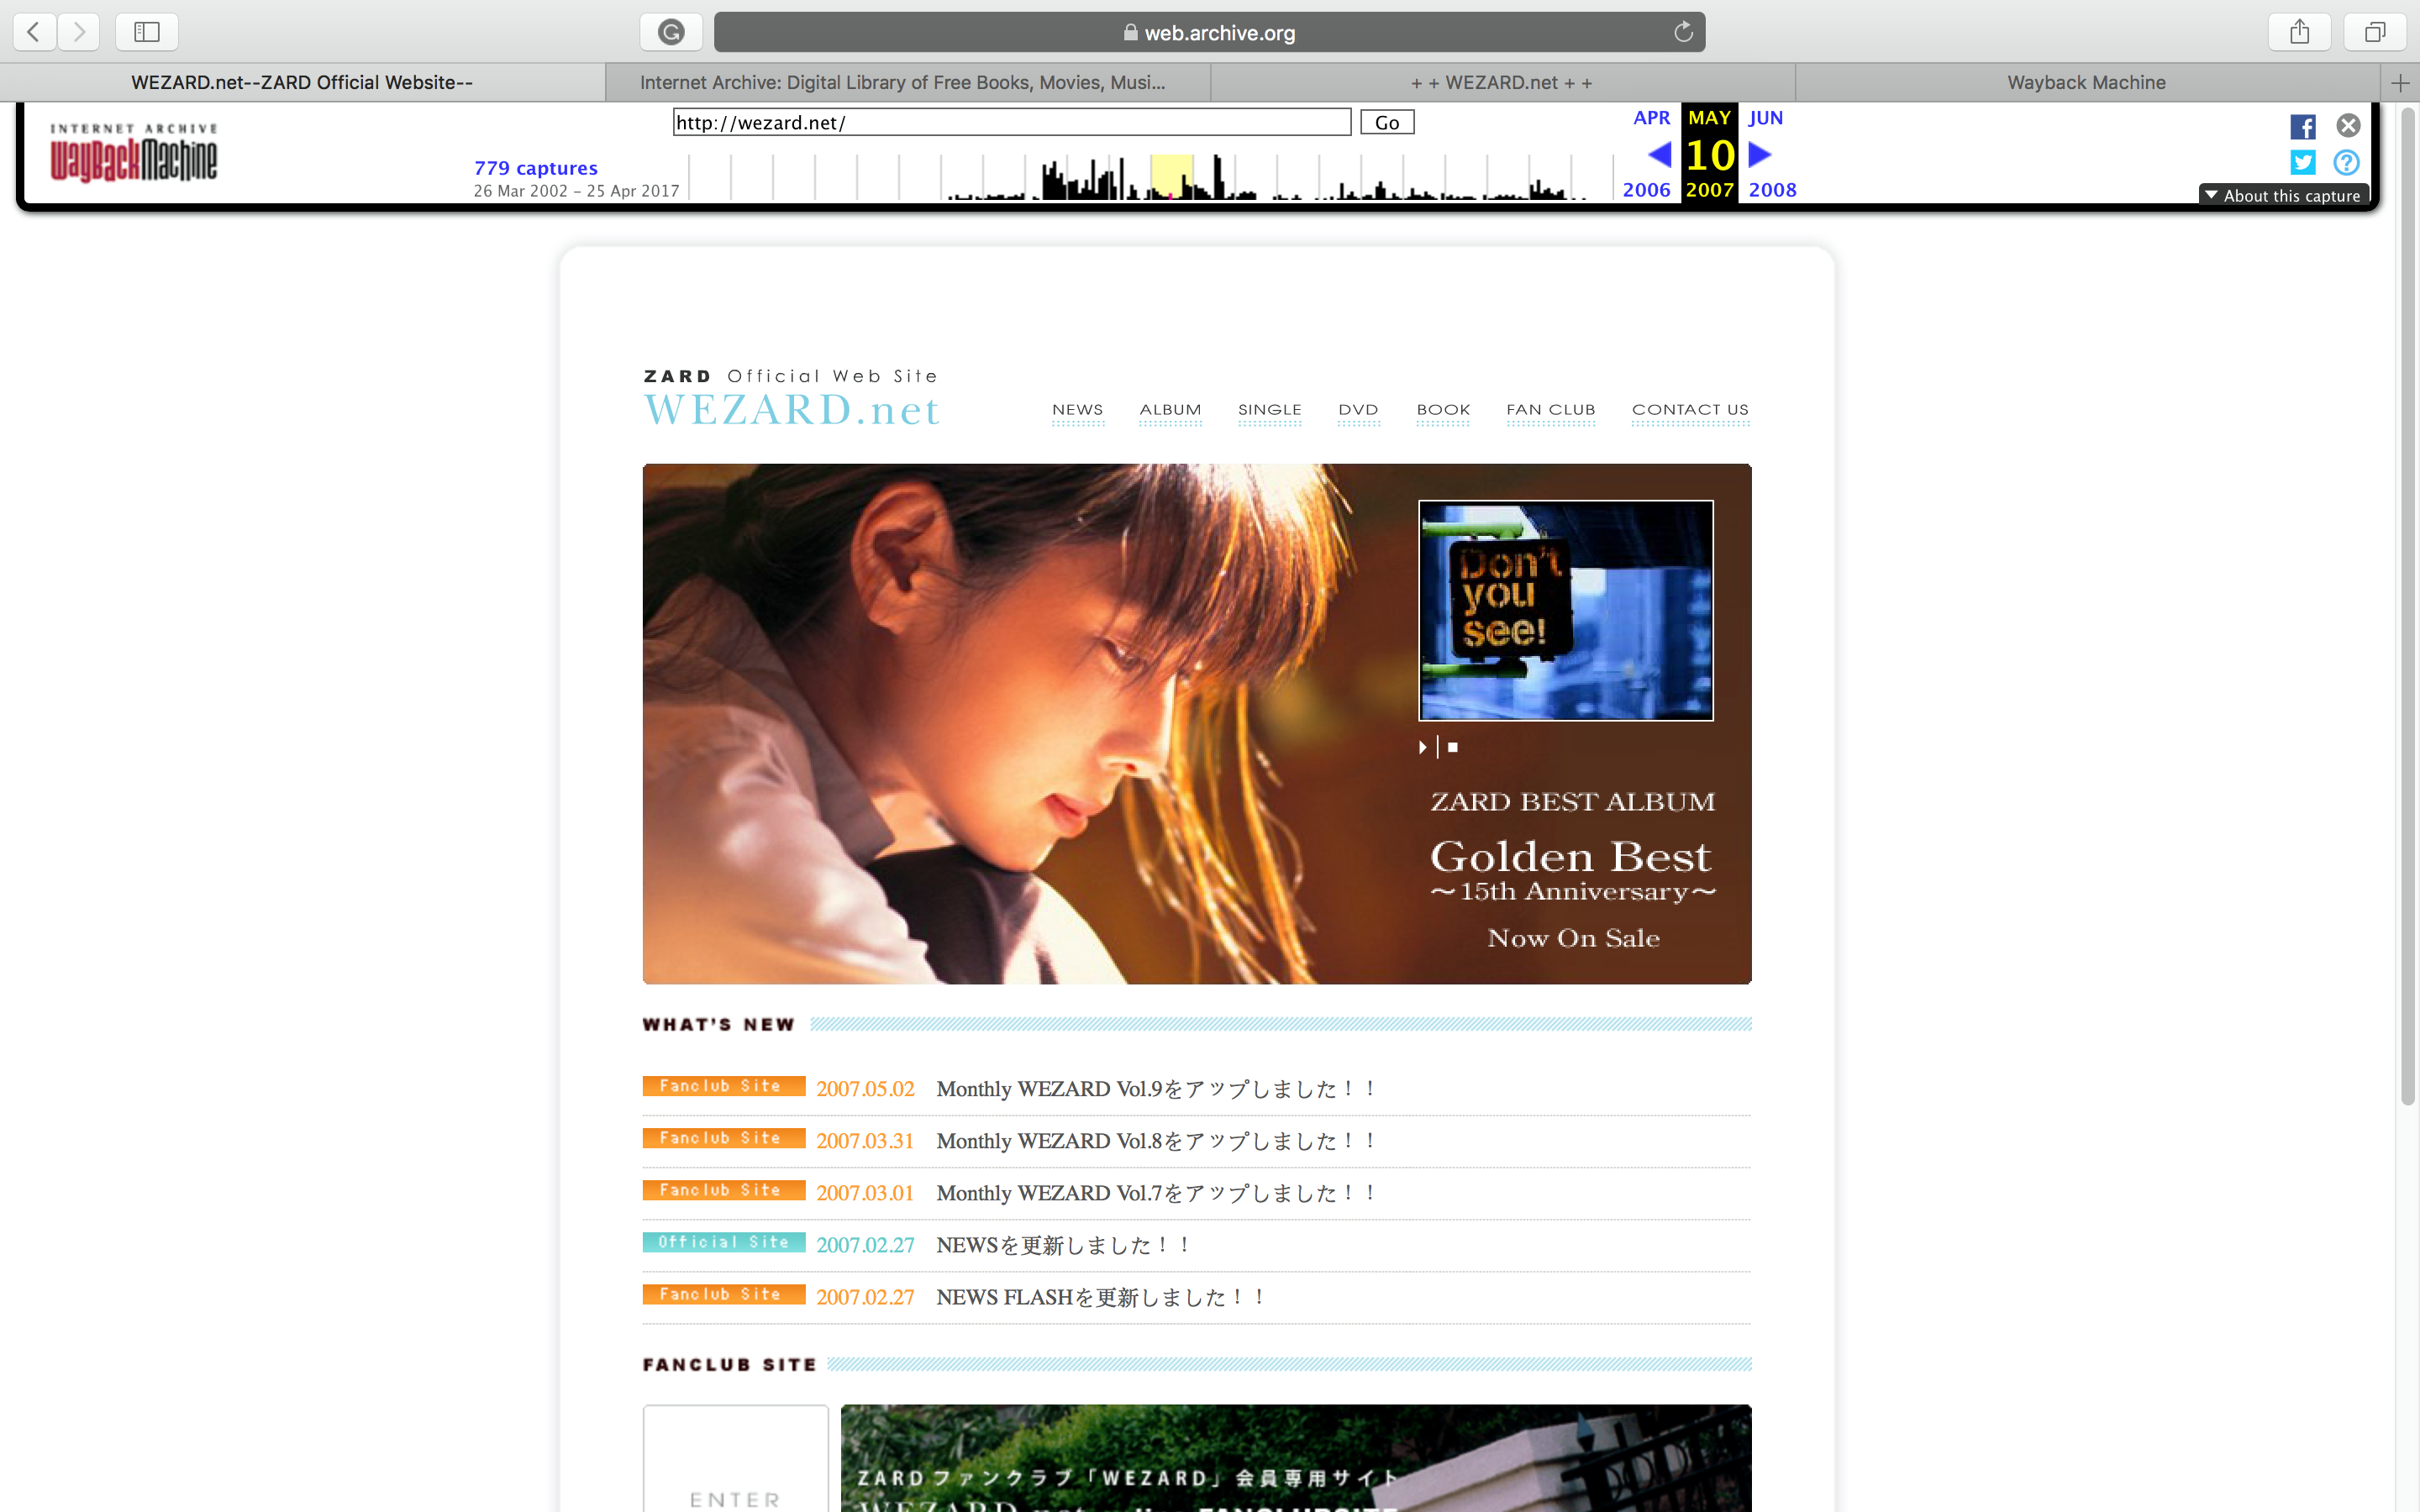
Task: Share capture on Twitter icon
Action: tap(2303, 162)
